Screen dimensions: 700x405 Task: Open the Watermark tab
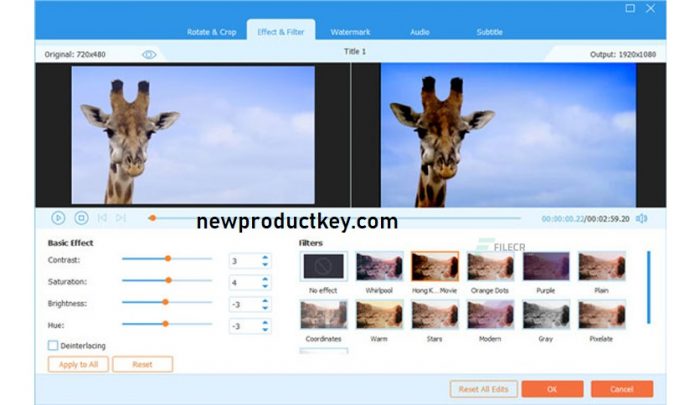tap(350, 32)
